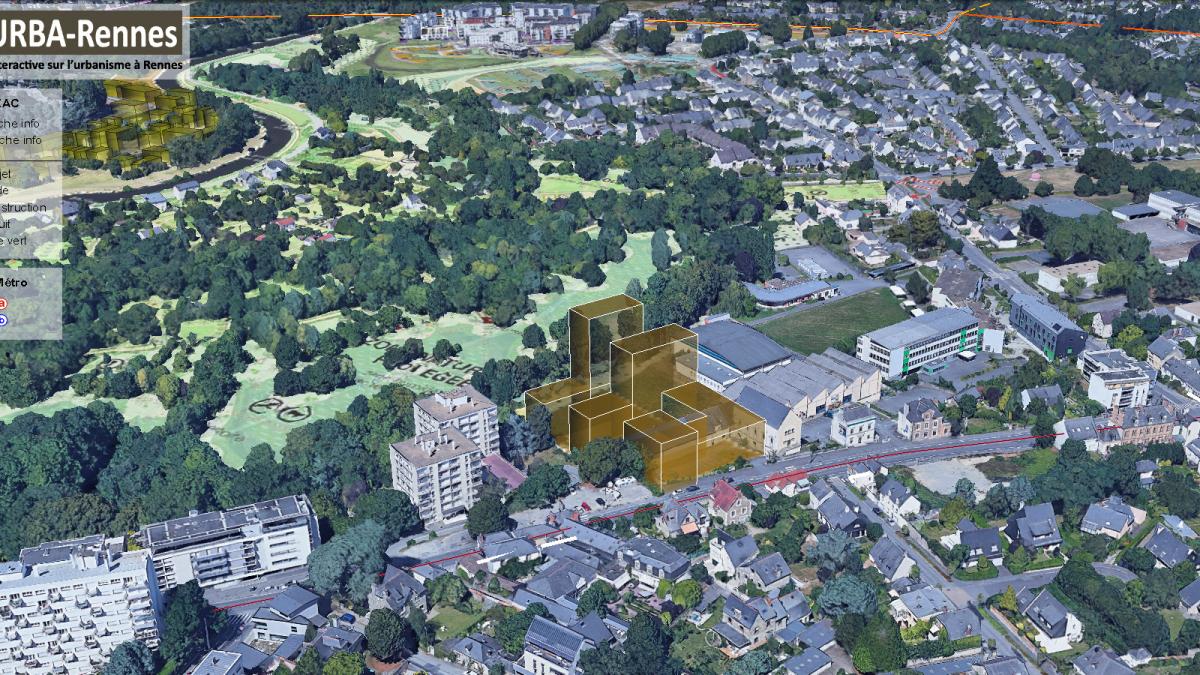Select the Métro heading in the legend
The image size is (1200, 675).
(x=14, y=282)
